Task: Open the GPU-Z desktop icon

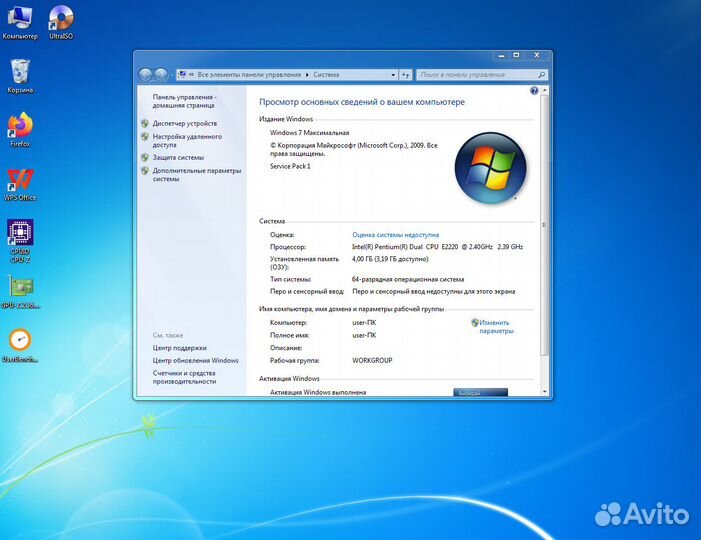Action: click(x=20, y=292)
